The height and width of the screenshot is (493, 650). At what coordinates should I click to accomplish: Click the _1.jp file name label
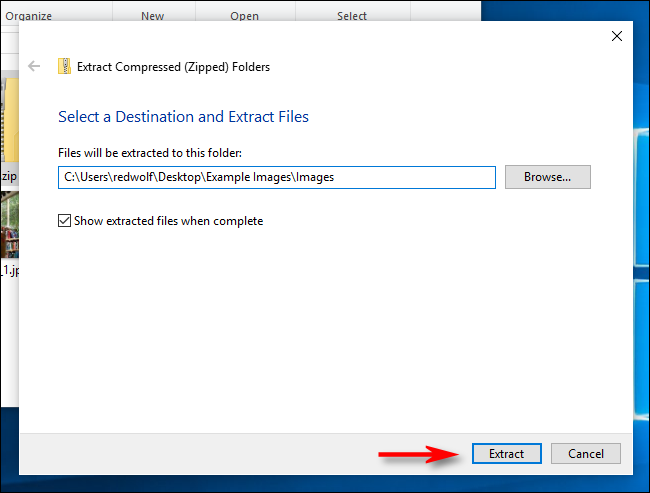(x=8, y=271)
